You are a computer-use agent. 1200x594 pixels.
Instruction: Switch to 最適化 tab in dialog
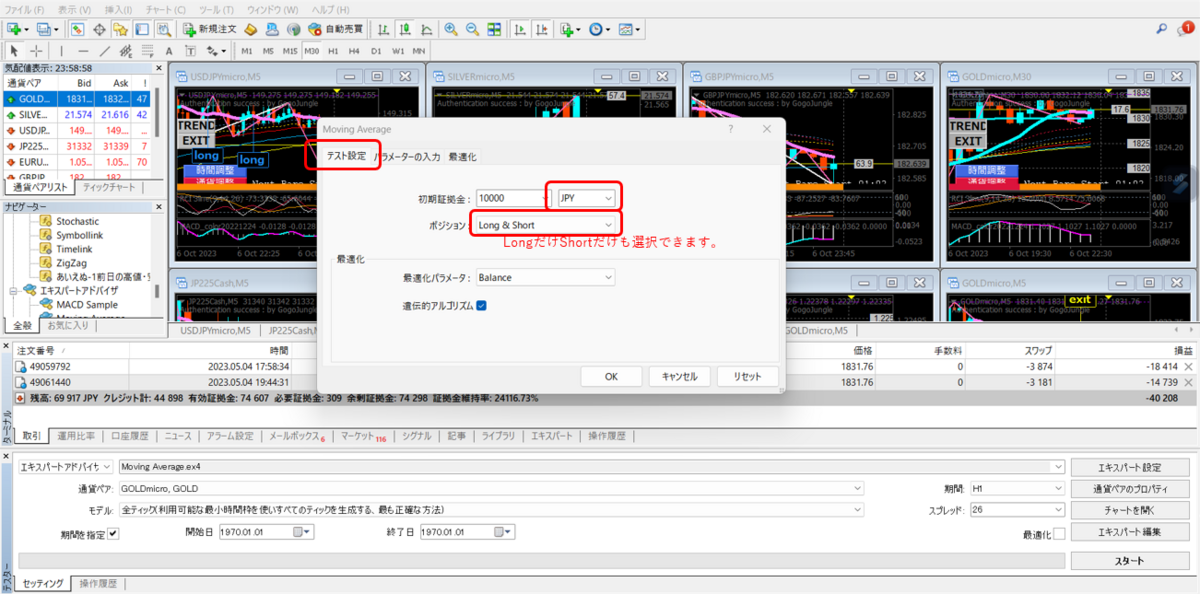[462, 157]
